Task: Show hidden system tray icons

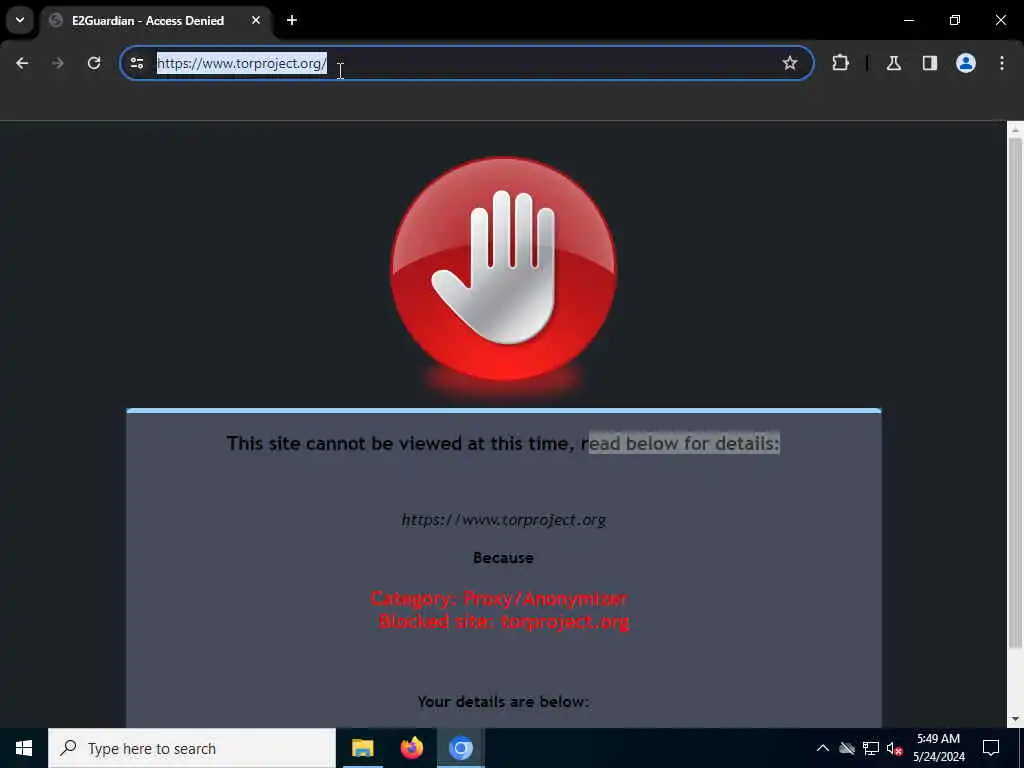Action: tap(823, 748)
